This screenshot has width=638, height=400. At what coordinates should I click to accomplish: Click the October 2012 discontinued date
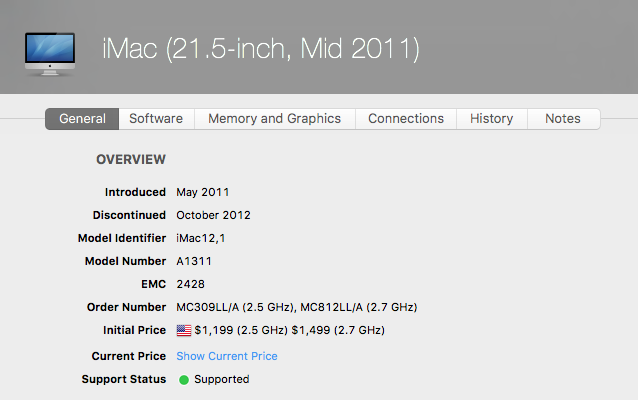pos(213,215)
